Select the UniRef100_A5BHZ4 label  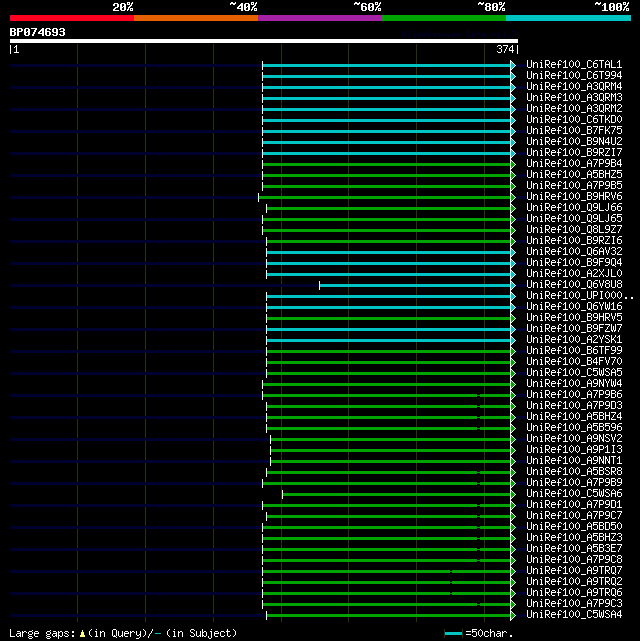(x=574, y=417)
